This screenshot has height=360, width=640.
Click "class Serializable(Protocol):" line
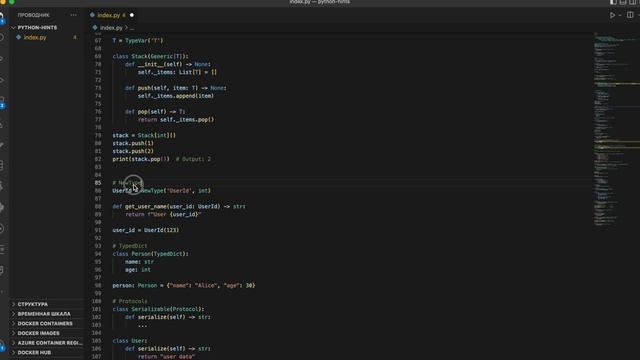click(x=158, y=309)
